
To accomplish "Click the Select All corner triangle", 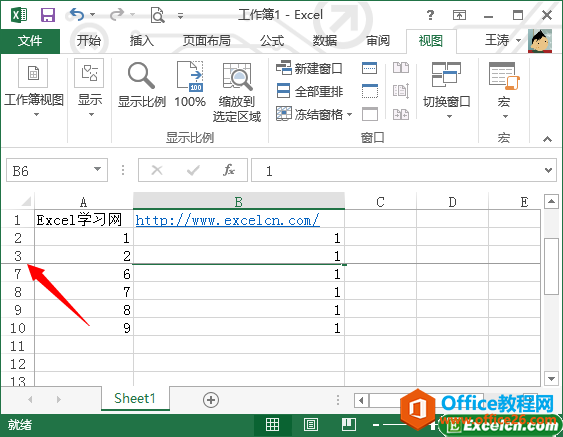I will (x=26, y=201).
